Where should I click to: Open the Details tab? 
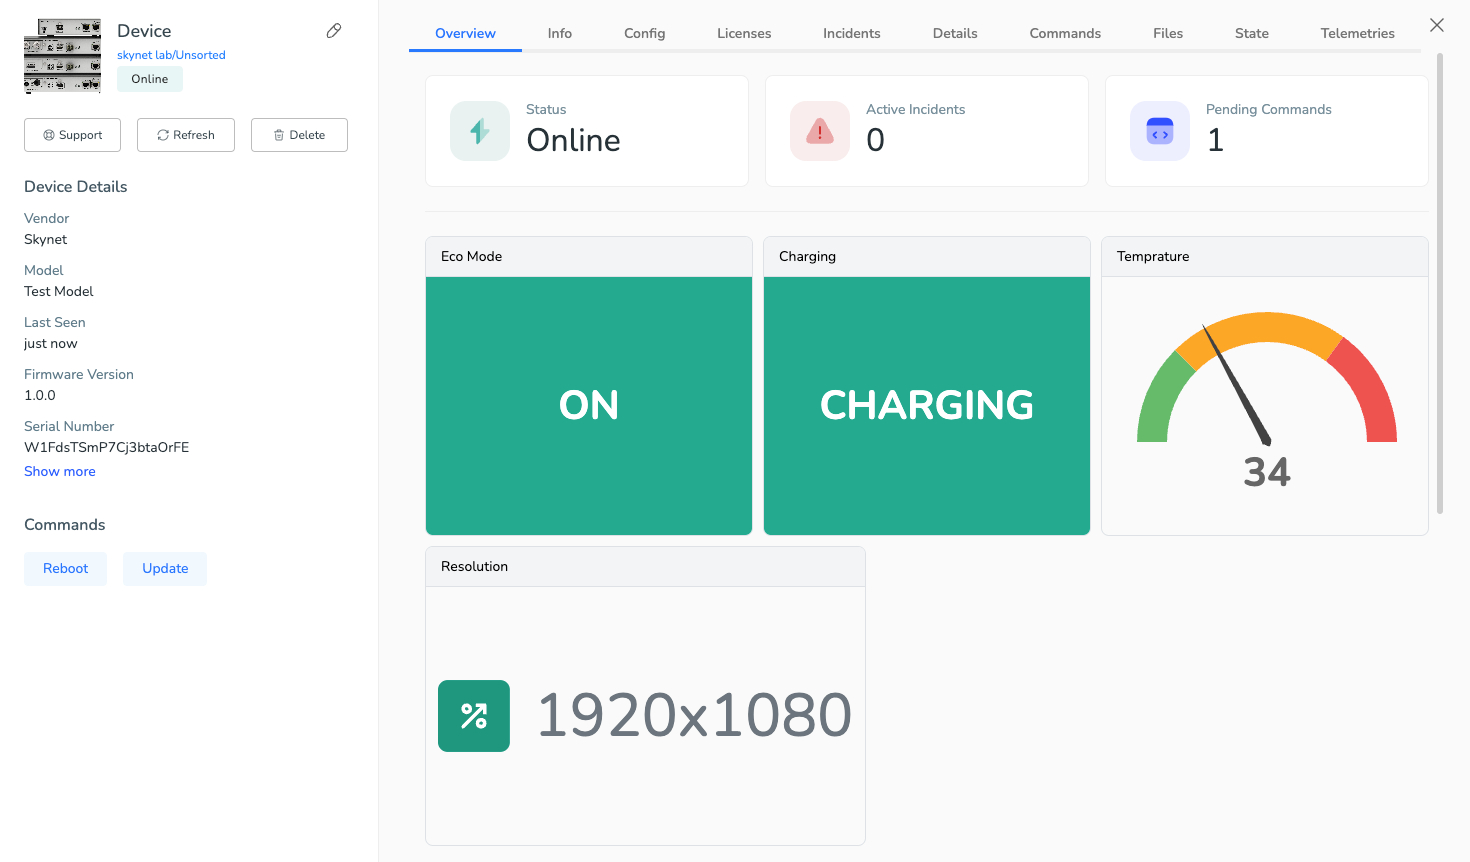tap(955, 33)
